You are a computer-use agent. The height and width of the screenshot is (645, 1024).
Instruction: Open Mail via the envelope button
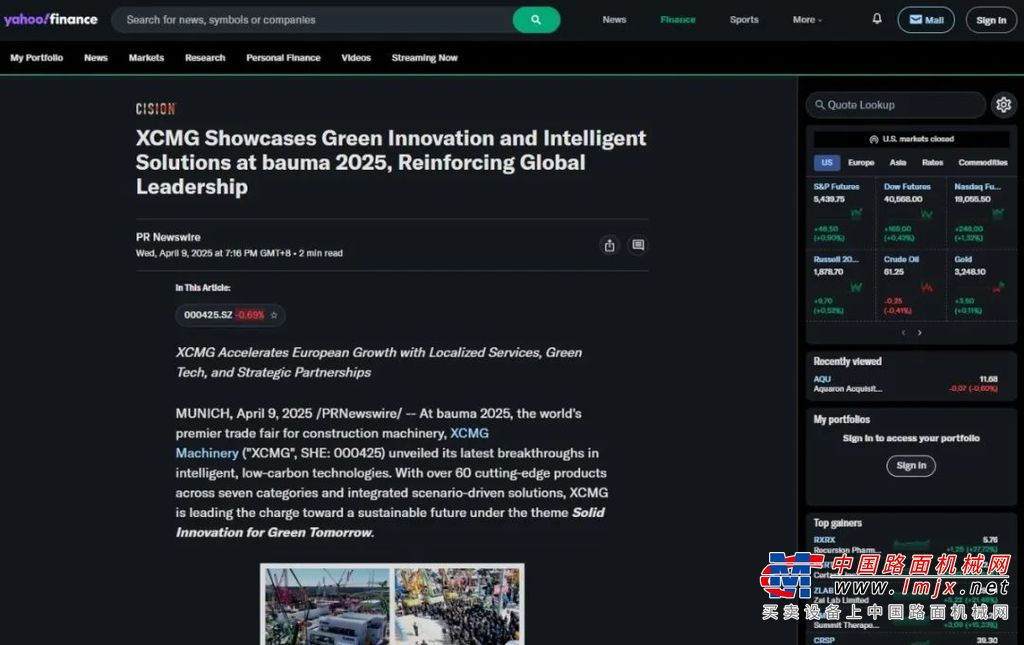click(926, 20)
